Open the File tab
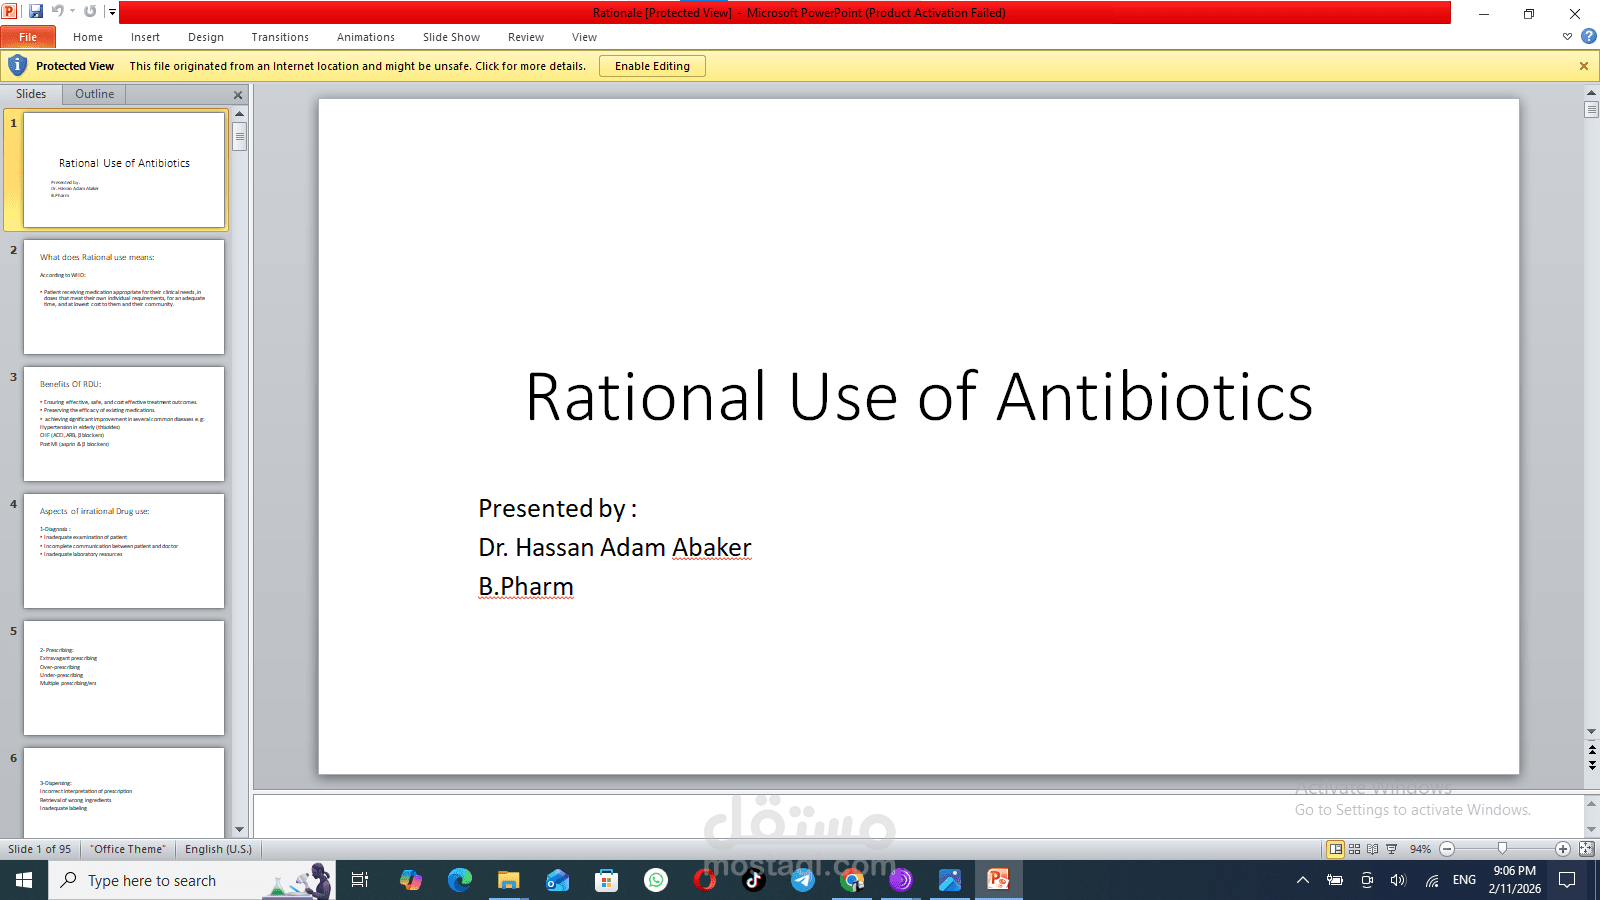 coord(28,37)
